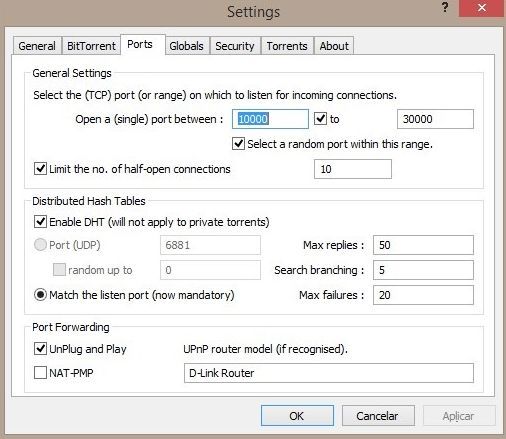Uncheck Enable DHT option
Image resolution: width=506 pixels, height=439 pixels.
(x=40, y=222)
